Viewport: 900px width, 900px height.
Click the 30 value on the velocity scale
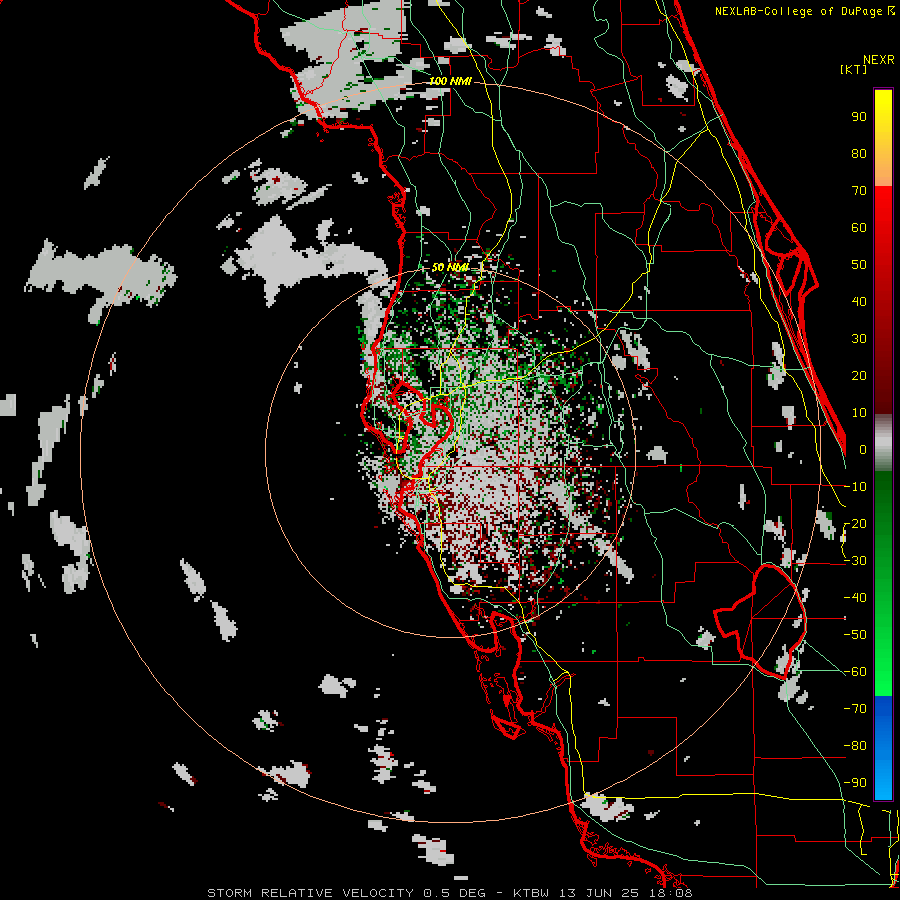point(859,339)
